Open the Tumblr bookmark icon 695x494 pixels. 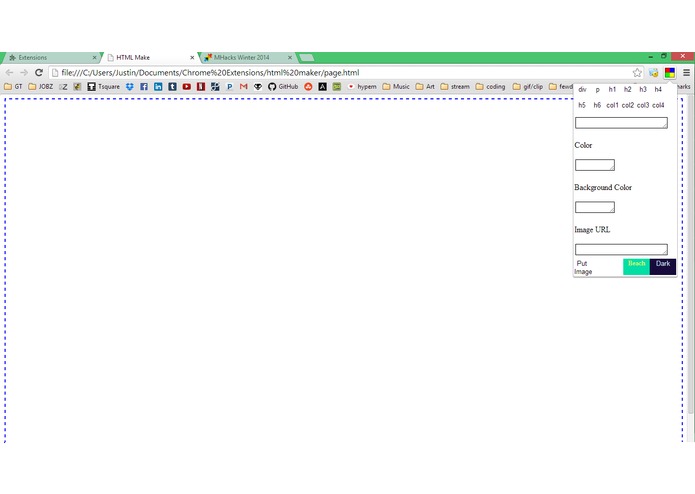tap(172, 86)
